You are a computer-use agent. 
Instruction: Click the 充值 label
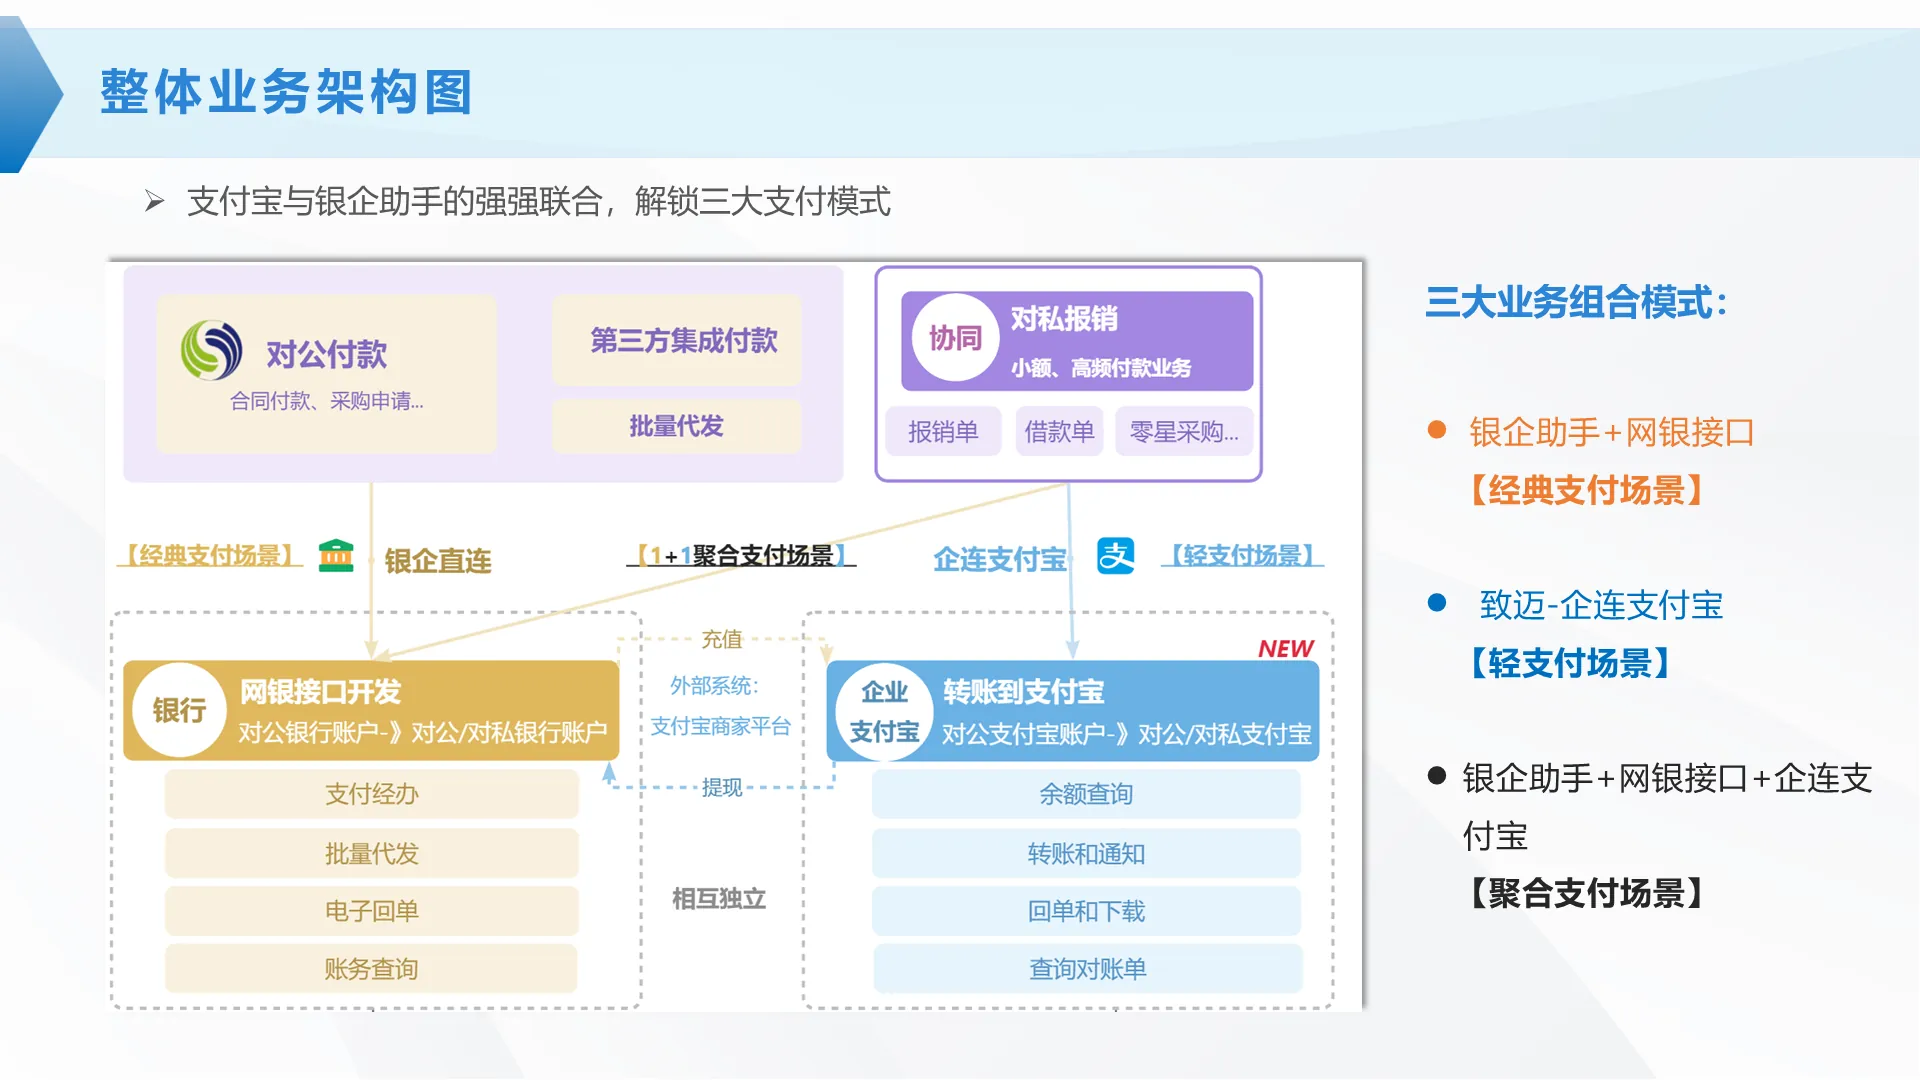point(722,639)
